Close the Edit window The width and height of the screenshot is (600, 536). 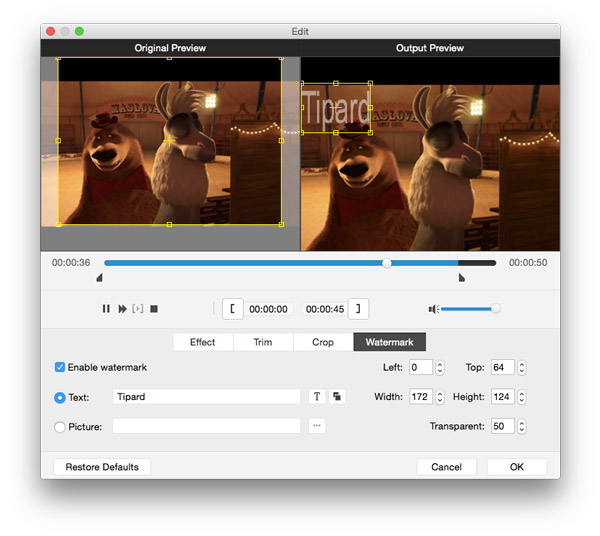pos(51,31)
